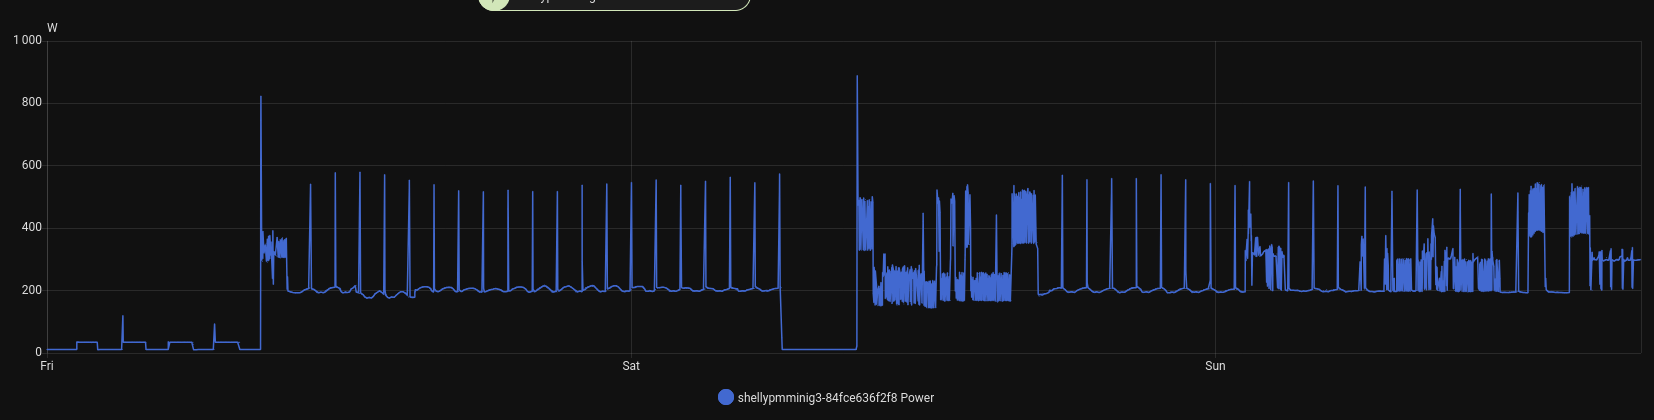
Task: Click the first small spike early Friday
Action: click(123, 317)
